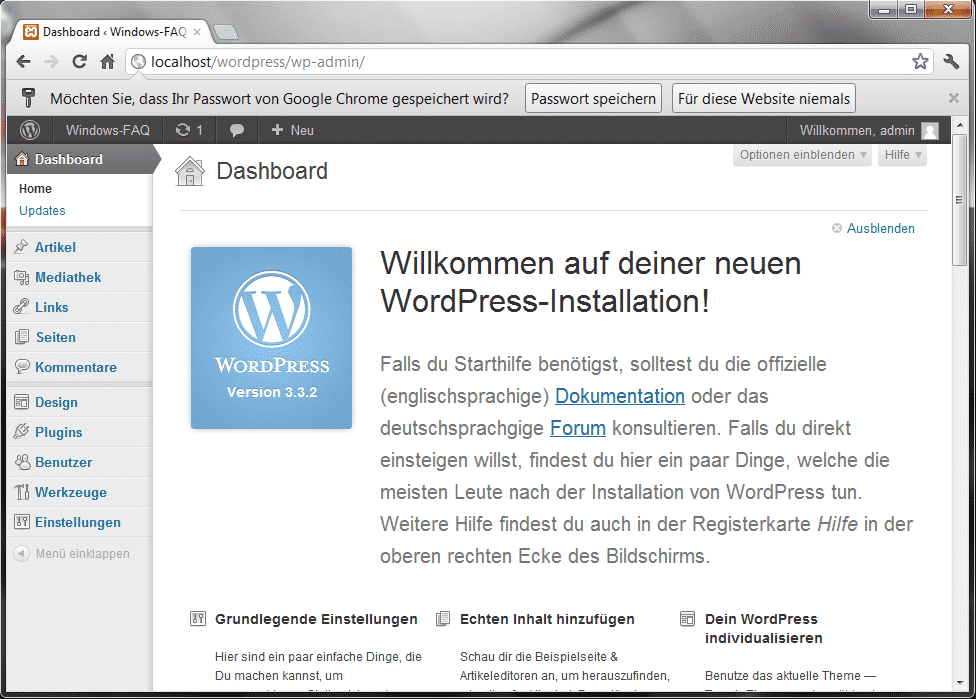Open Willkommen, admin account menu
This screenshot has height=699, width=976.
(x=869, y=131)
